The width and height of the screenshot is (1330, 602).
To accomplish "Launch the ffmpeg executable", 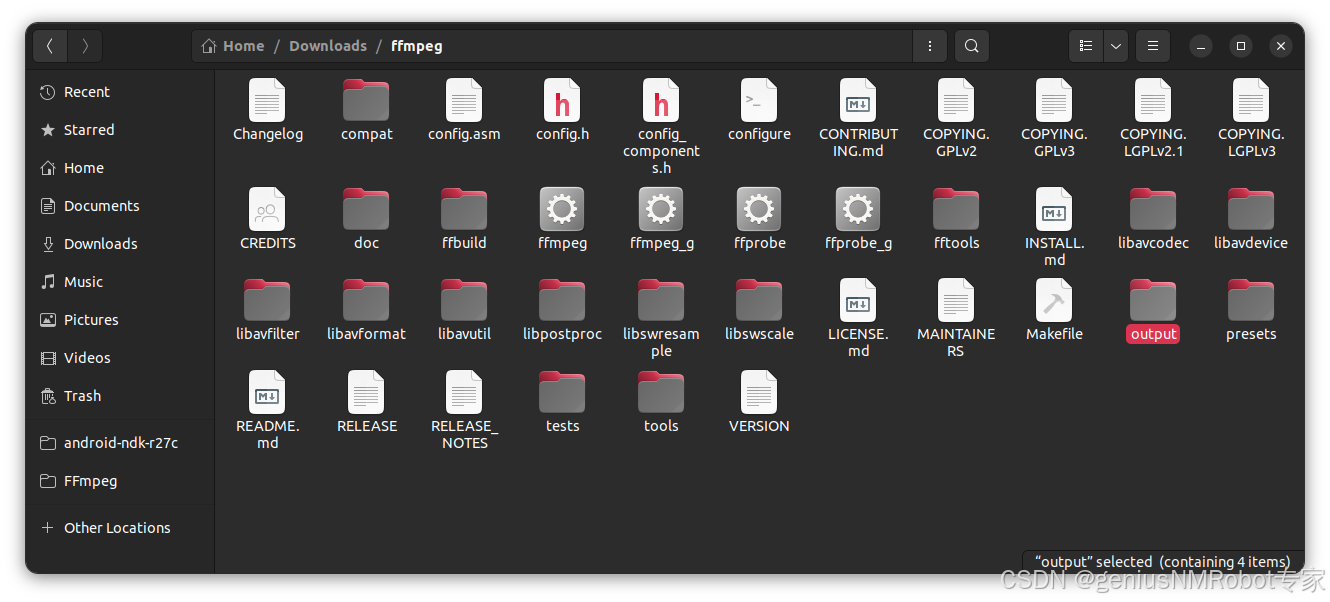I will [x=562, y=210].
